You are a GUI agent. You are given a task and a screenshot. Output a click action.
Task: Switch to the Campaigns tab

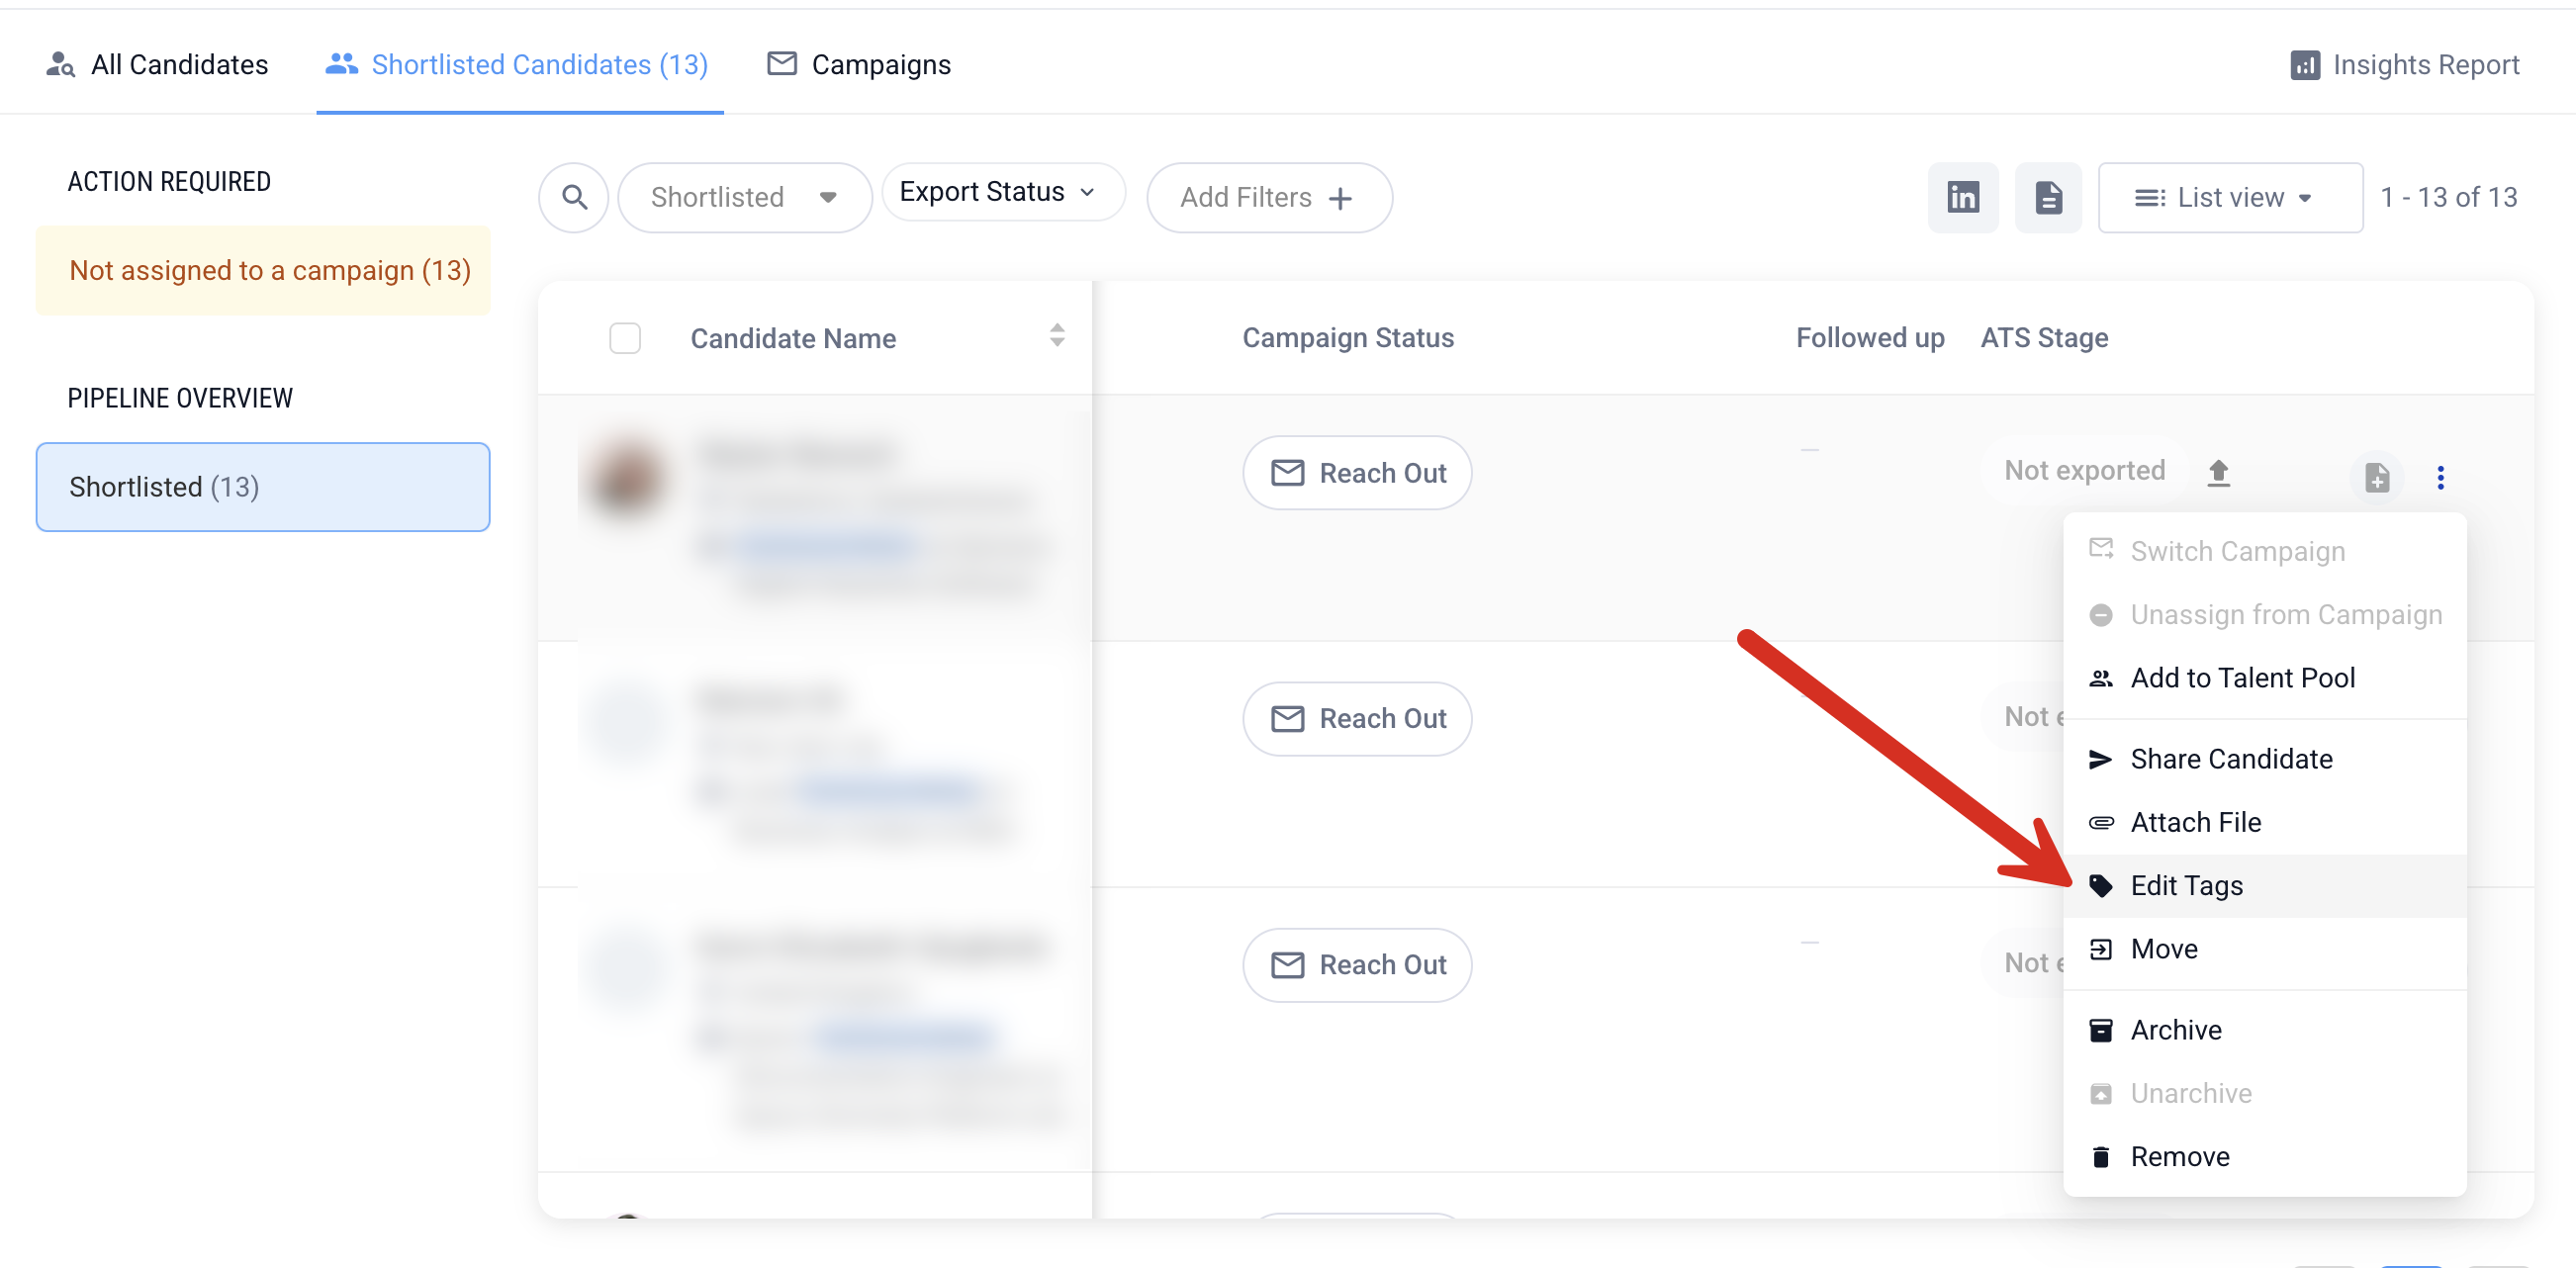(858, 65)
